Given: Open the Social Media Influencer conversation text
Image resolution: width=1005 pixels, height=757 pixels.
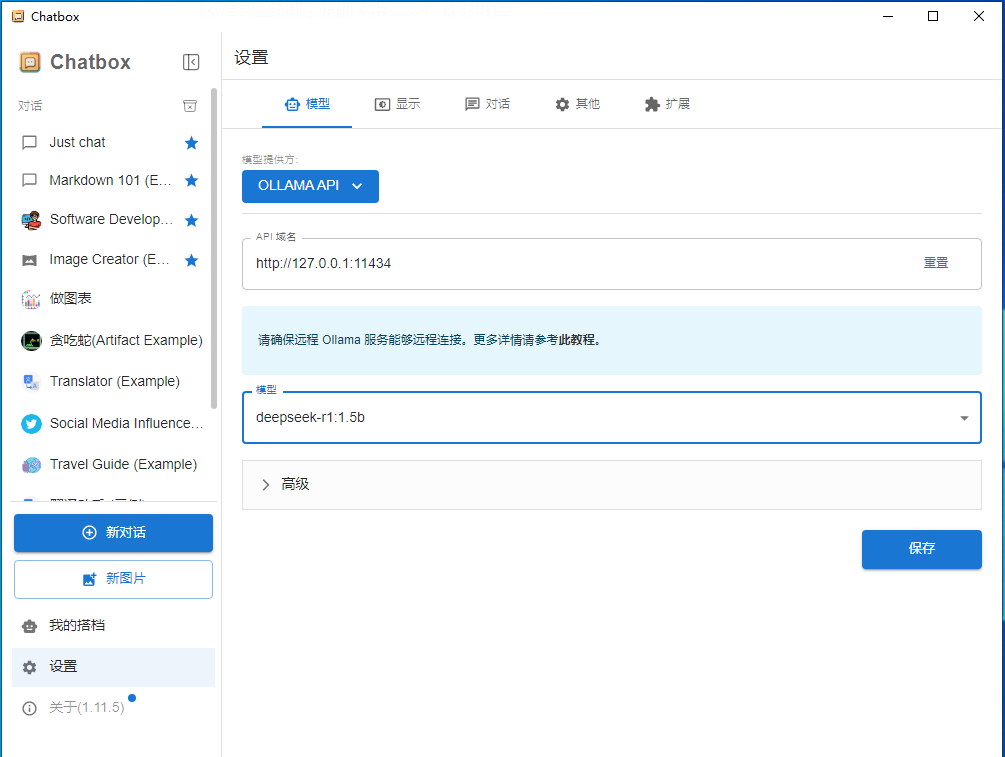Looking at the screenshot, I should (x=126, y=423).
